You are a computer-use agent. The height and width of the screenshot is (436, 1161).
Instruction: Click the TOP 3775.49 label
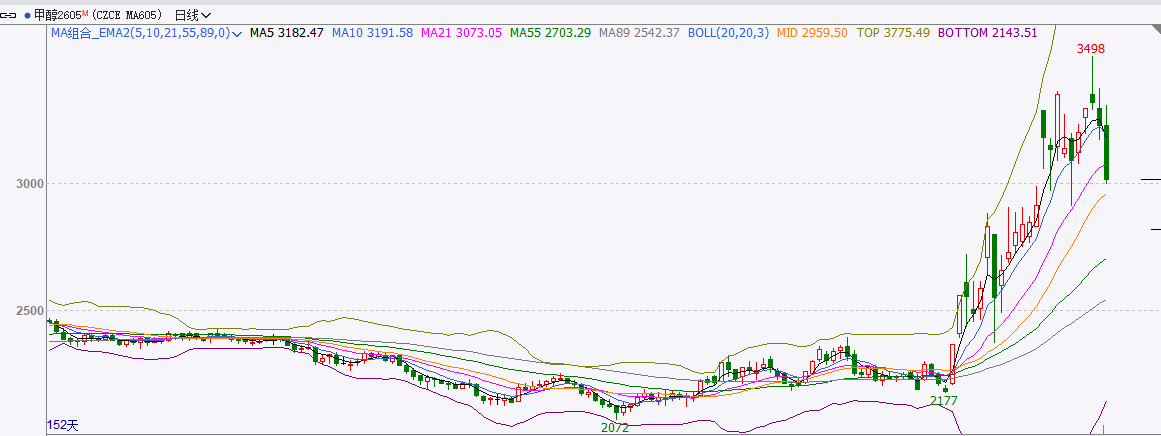coord(893,33)
